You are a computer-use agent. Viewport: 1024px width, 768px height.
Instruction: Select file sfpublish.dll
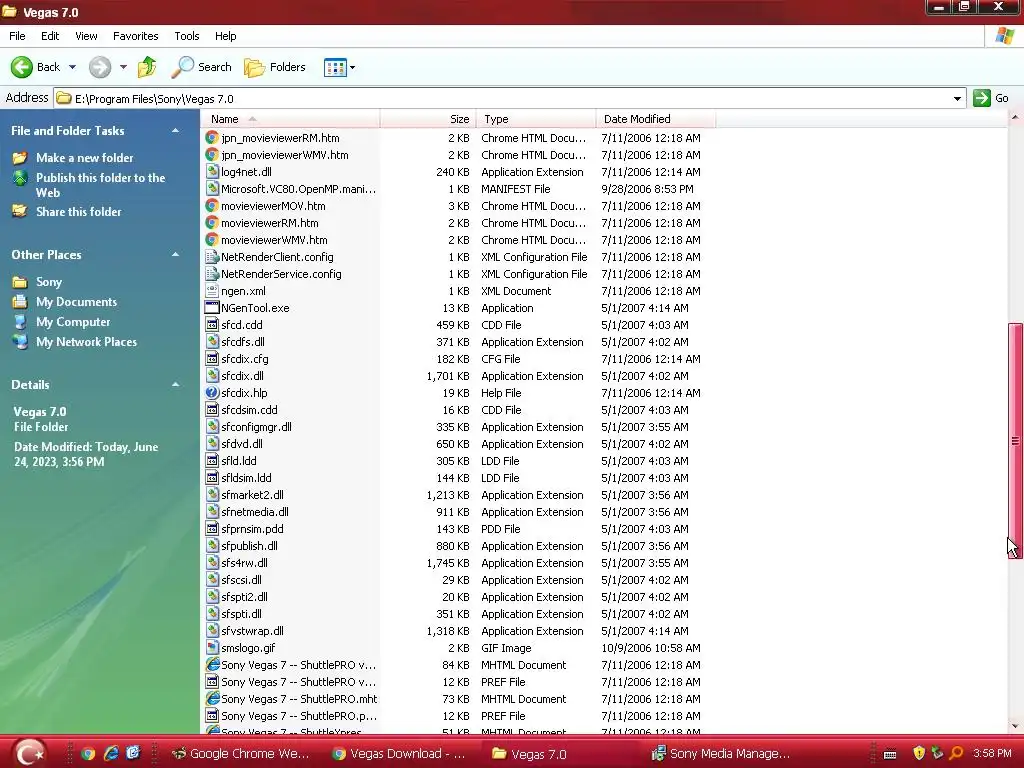249,546
